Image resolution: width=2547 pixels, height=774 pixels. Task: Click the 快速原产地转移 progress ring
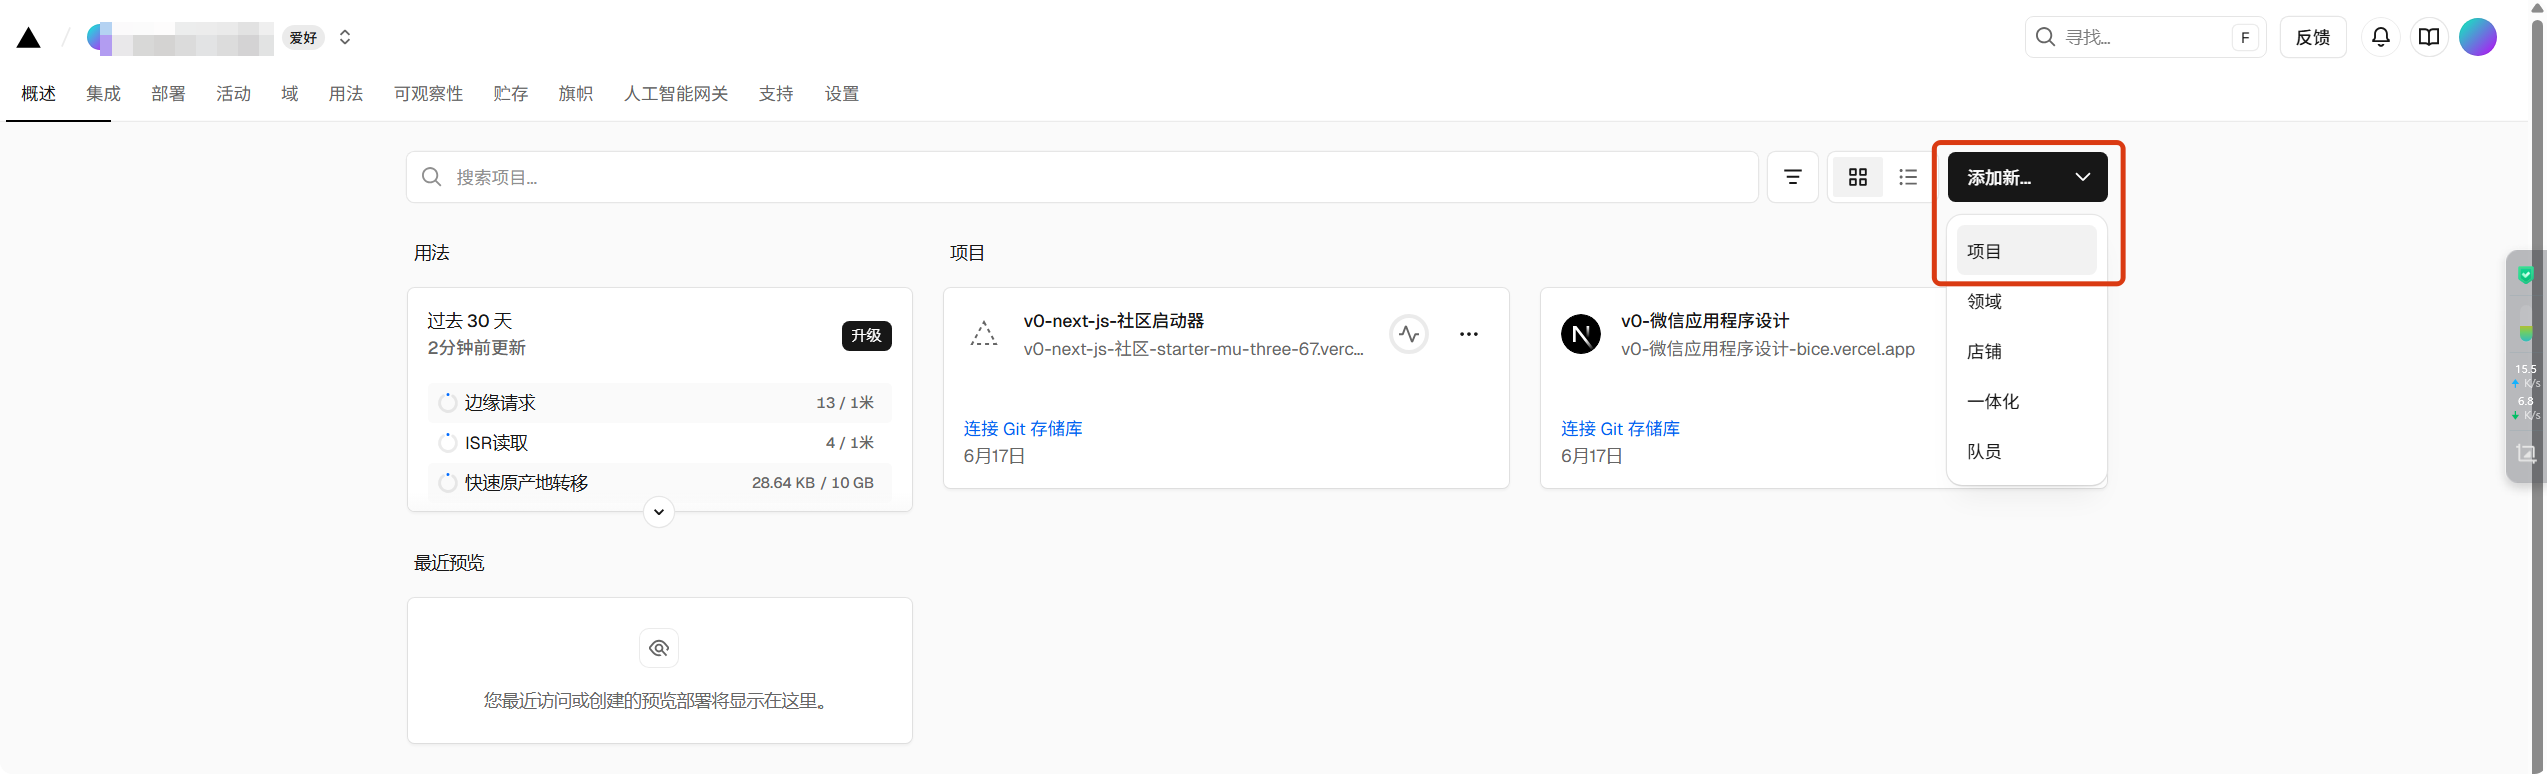click(448, 483)
